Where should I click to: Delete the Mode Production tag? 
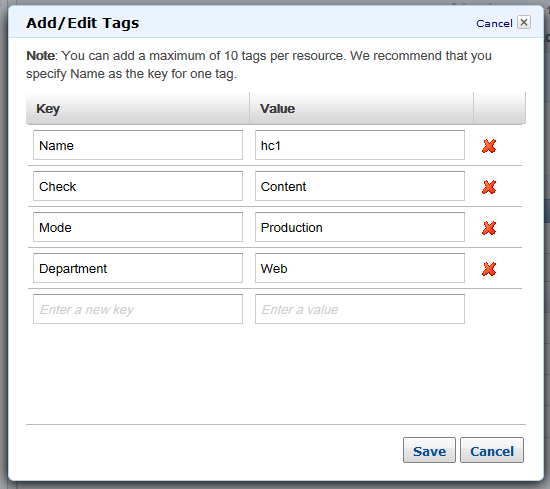pos(489,228)
